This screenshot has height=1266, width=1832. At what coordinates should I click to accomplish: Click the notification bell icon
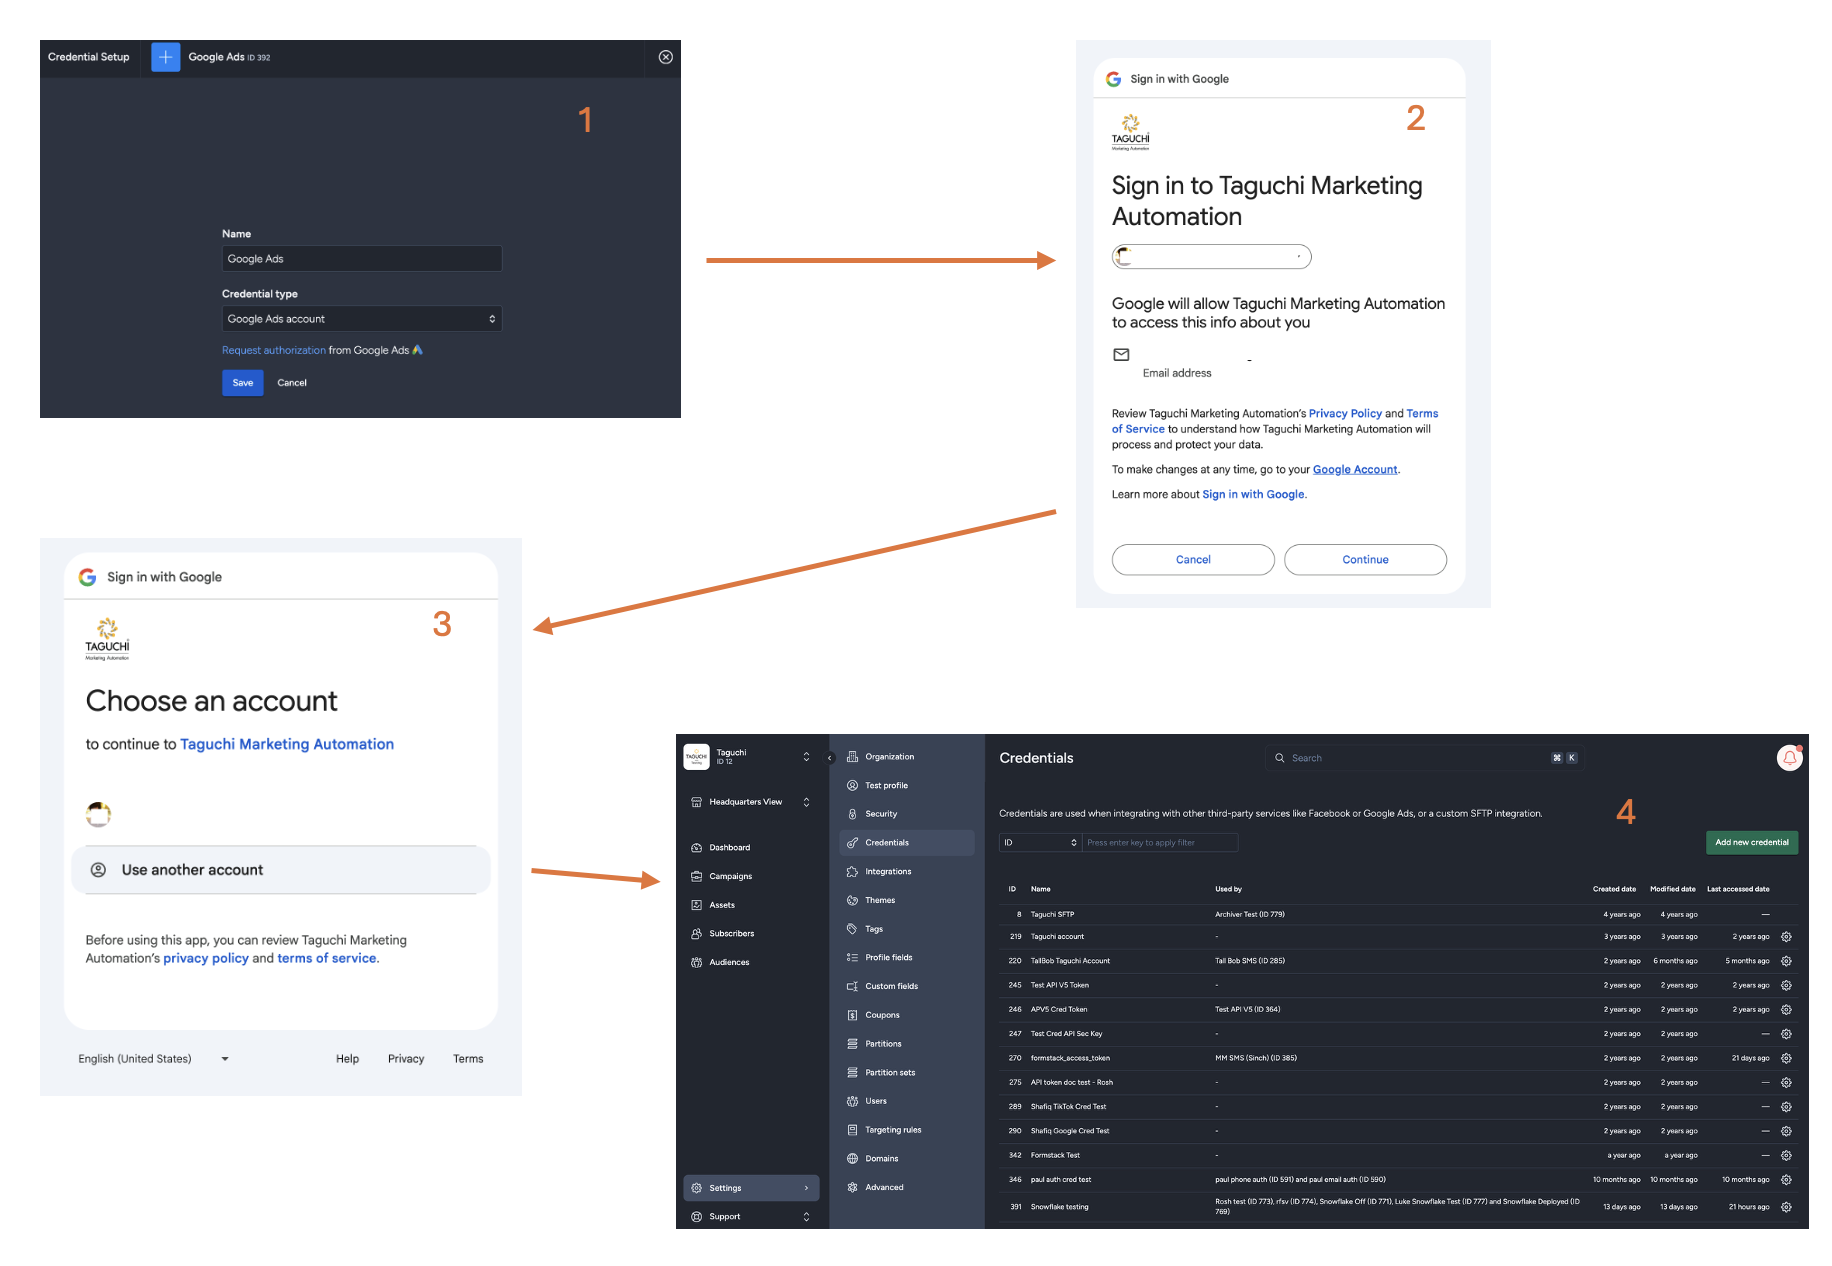click(1789, 758)
